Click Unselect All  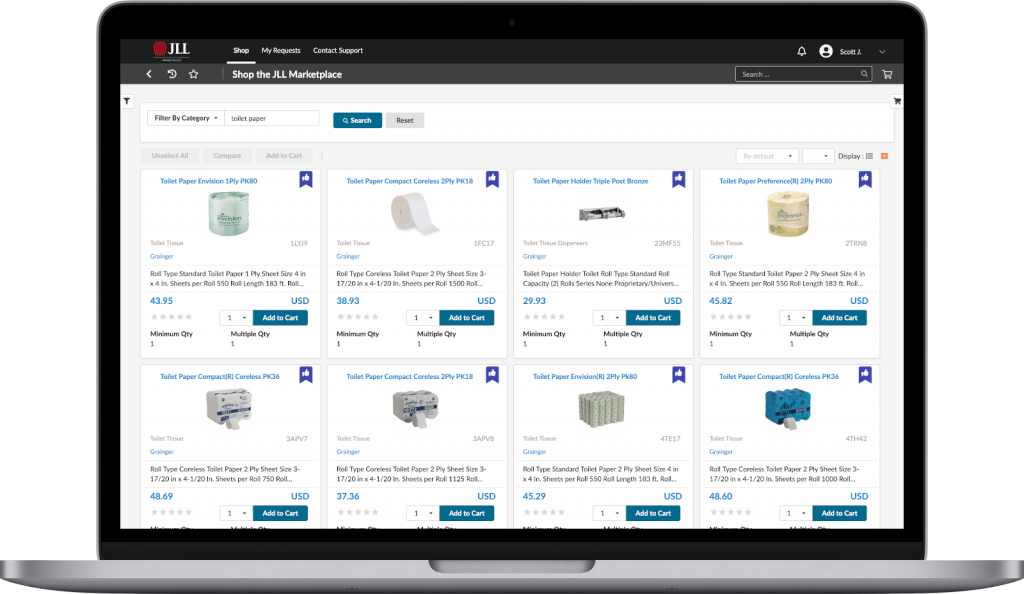[170, 156]
